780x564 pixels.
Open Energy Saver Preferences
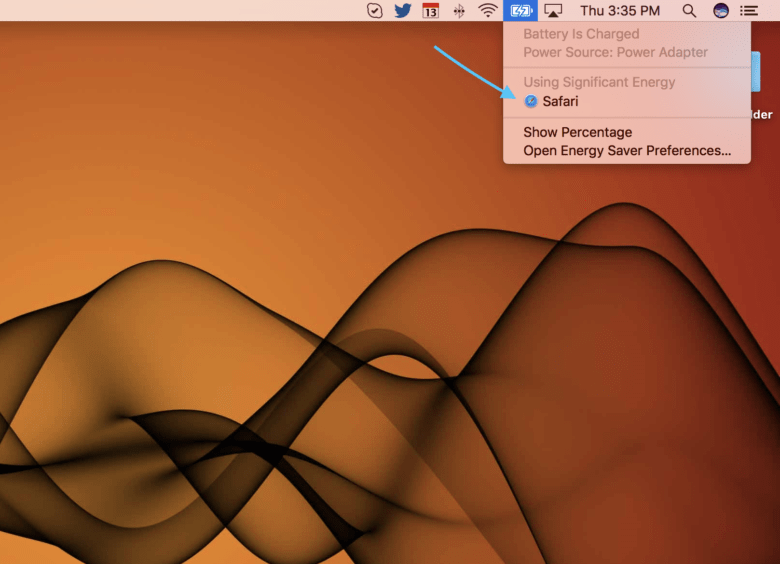pyautogui.click(x=627, y=150)
